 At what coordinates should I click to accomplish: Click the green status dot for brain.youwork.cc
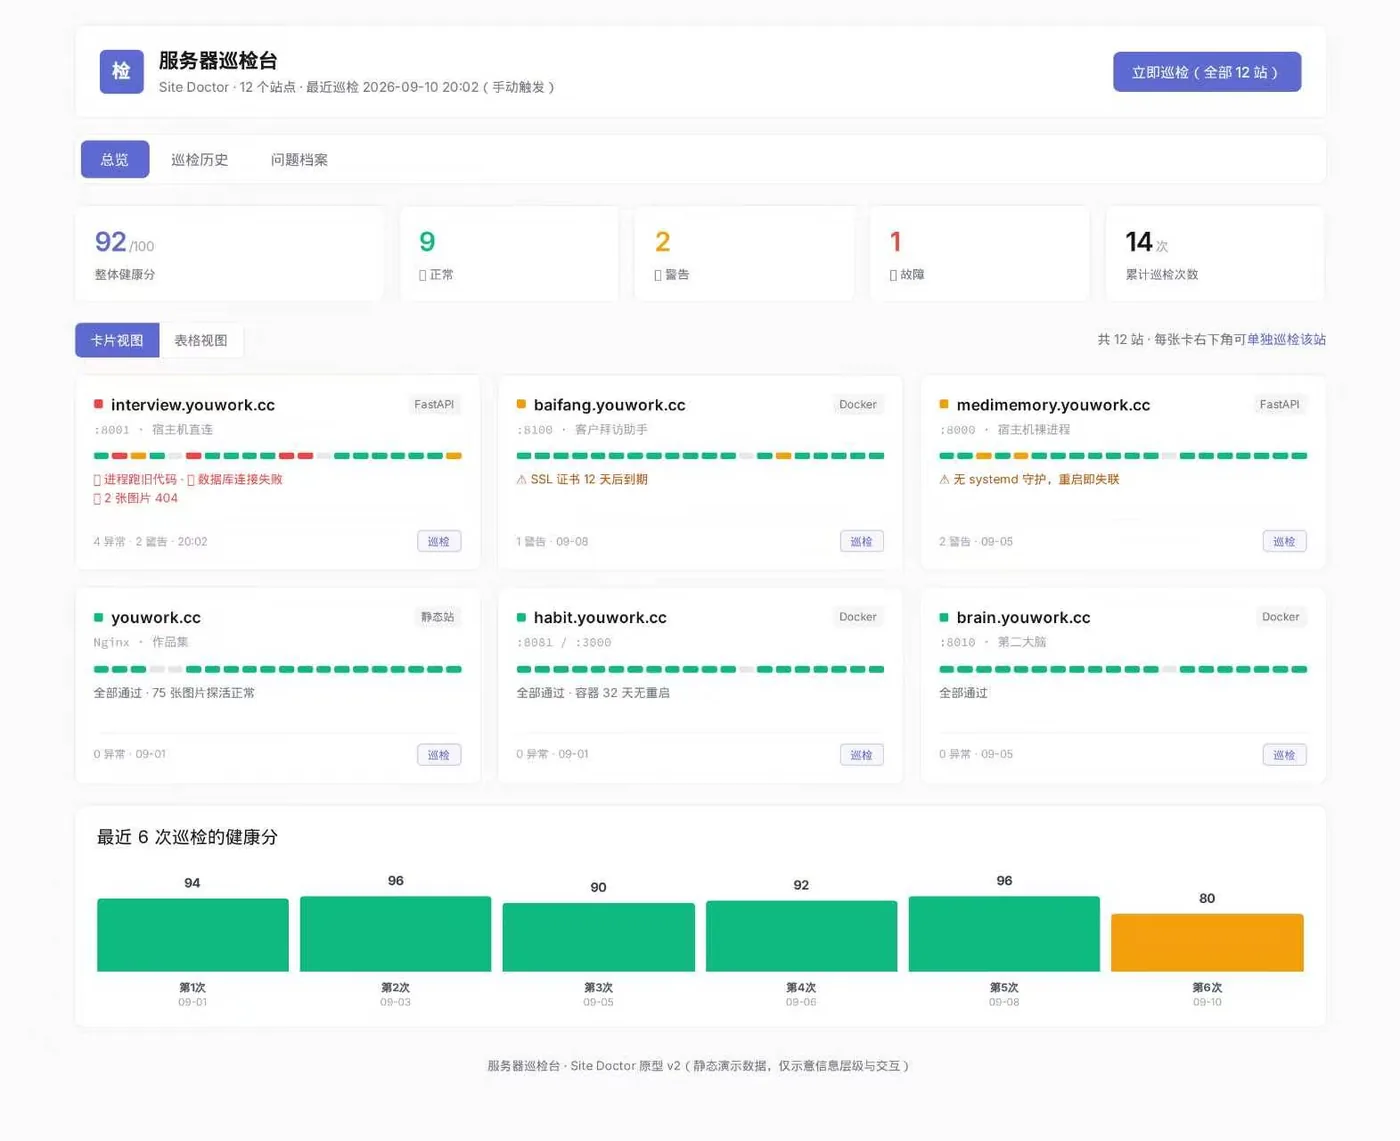coord(944,617)
